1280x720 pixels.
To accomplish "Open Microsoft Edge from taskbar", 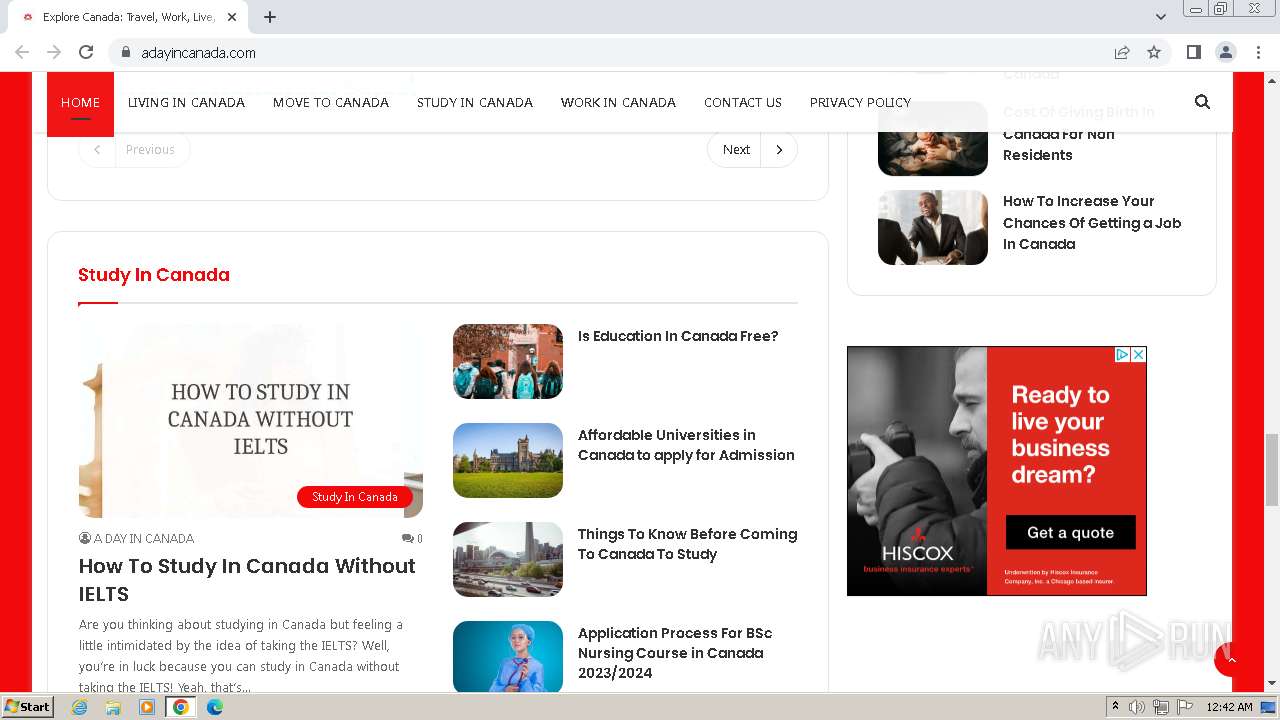I will (215, 707).
